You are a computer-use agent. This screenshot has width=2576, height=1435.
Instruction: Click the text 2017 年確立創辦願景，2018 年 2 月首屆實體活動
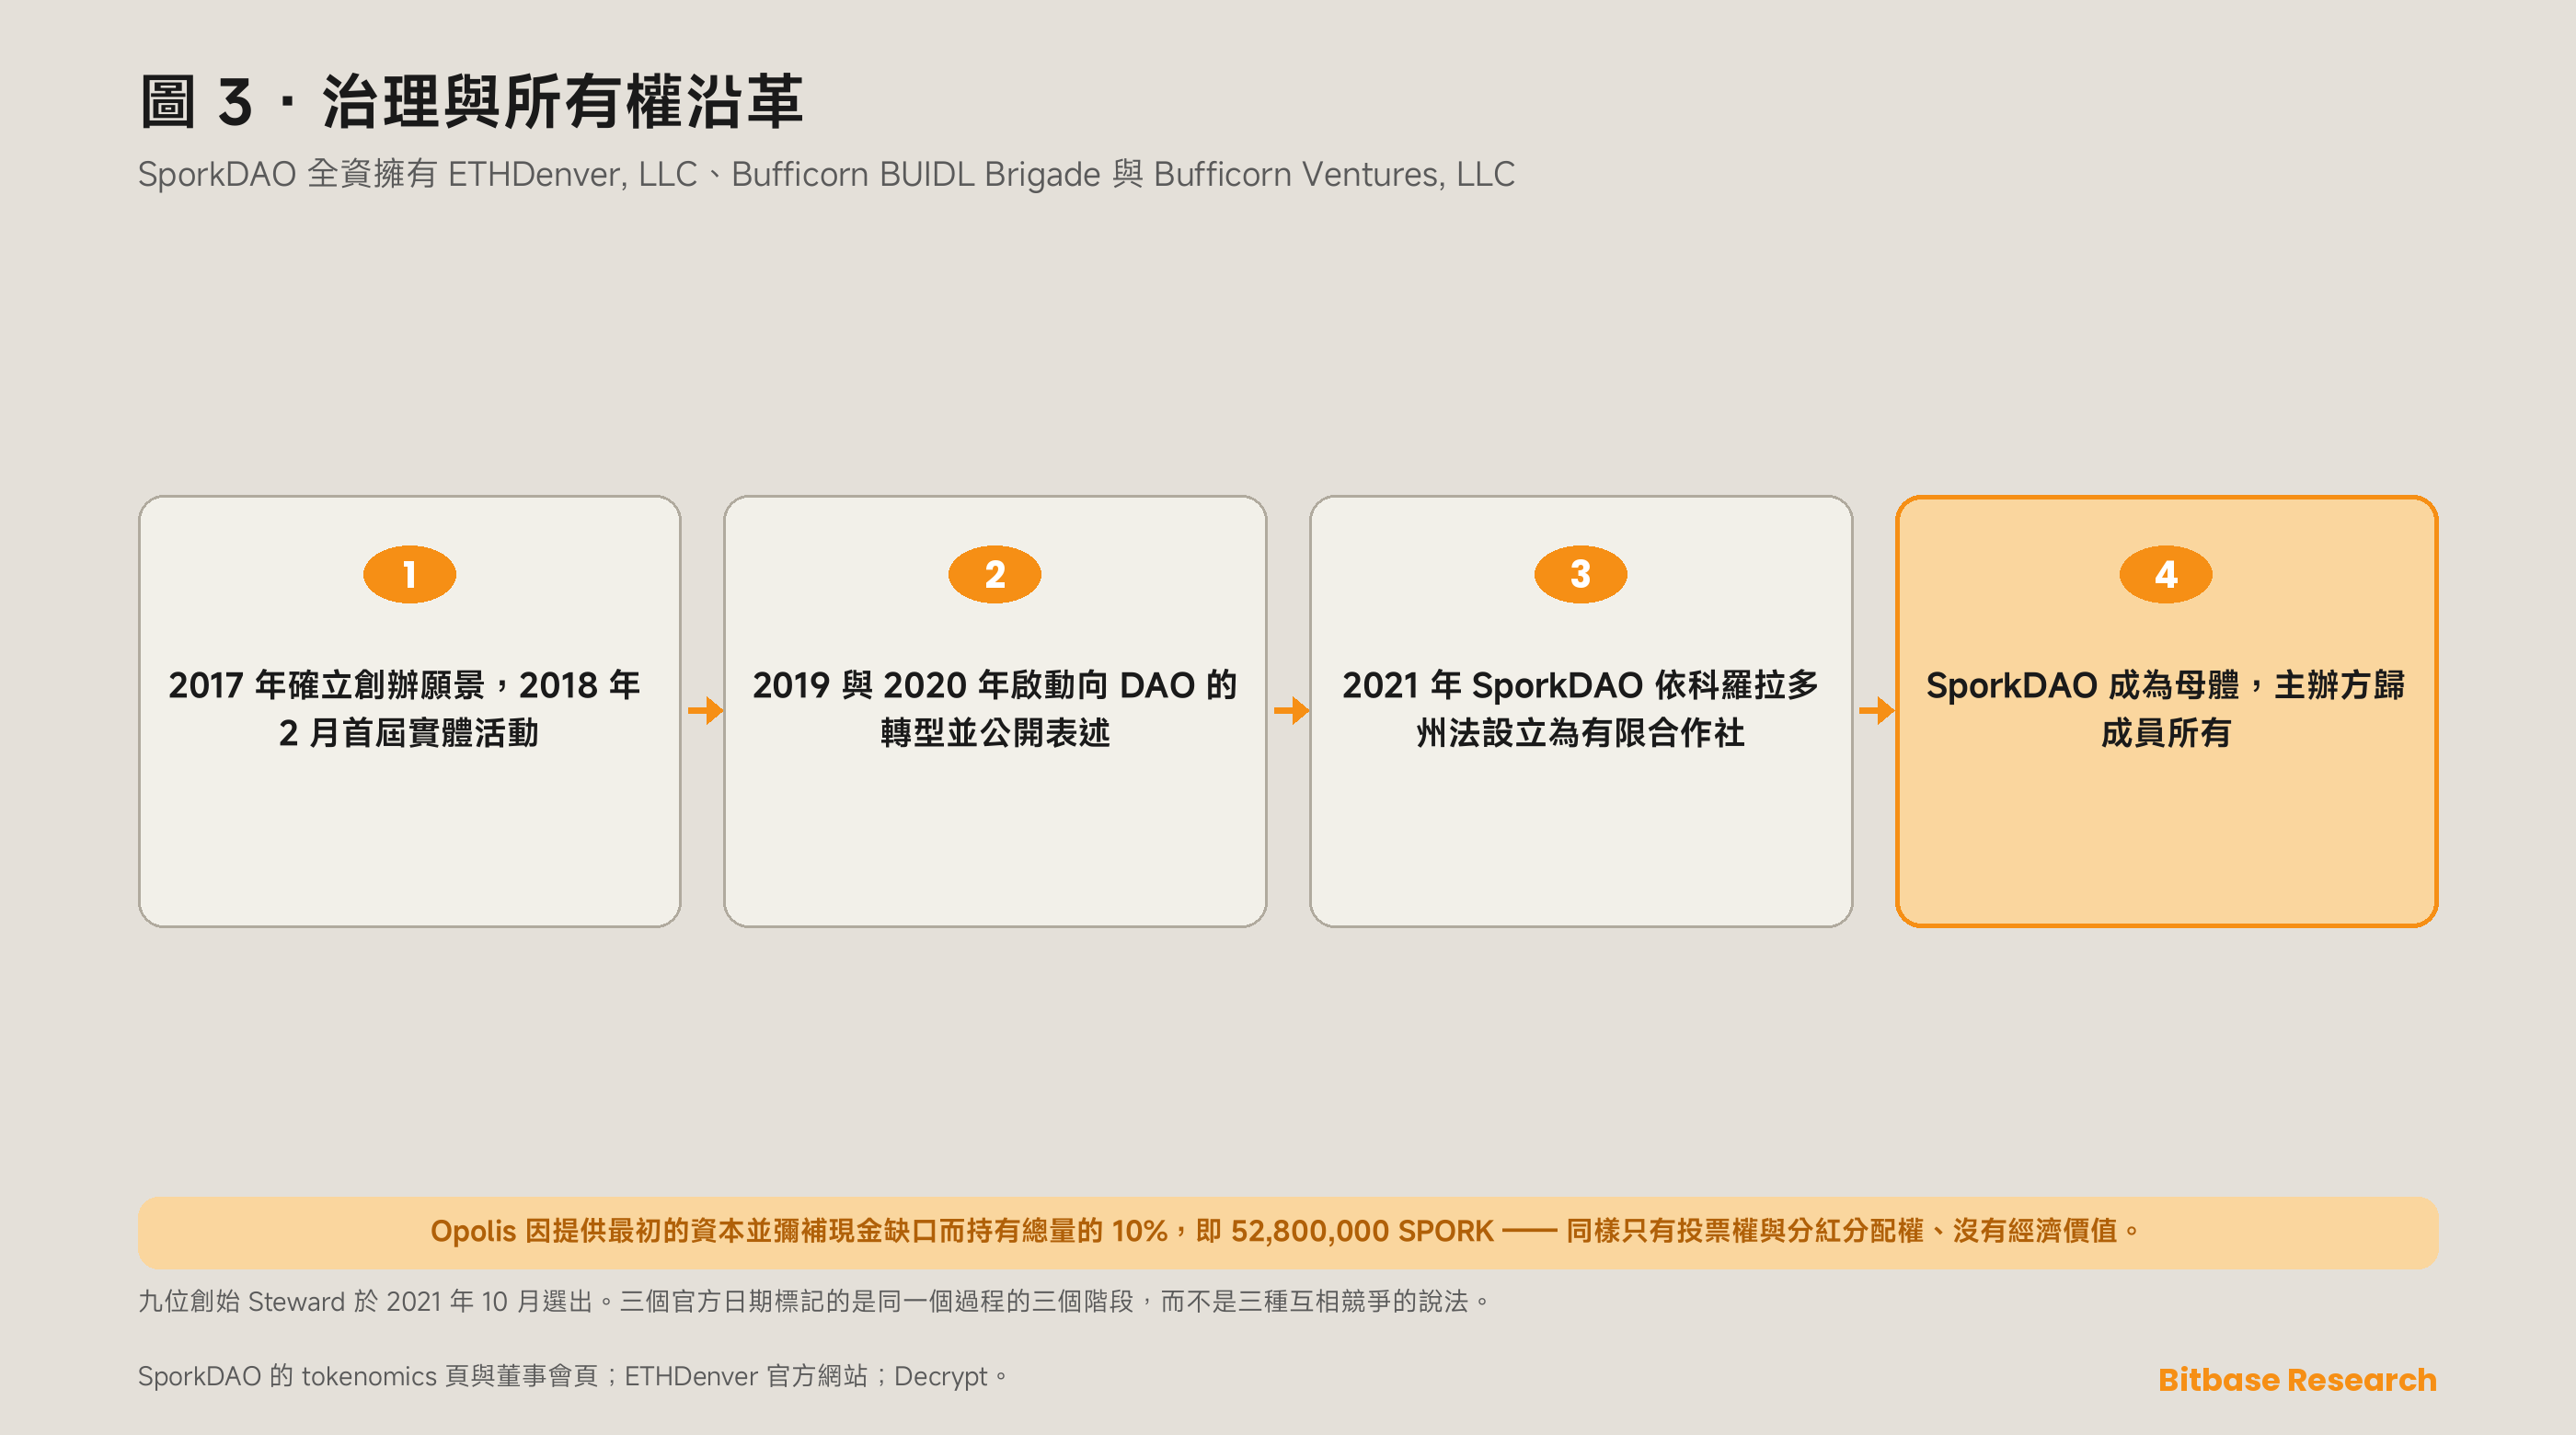[x=405, y=708]
